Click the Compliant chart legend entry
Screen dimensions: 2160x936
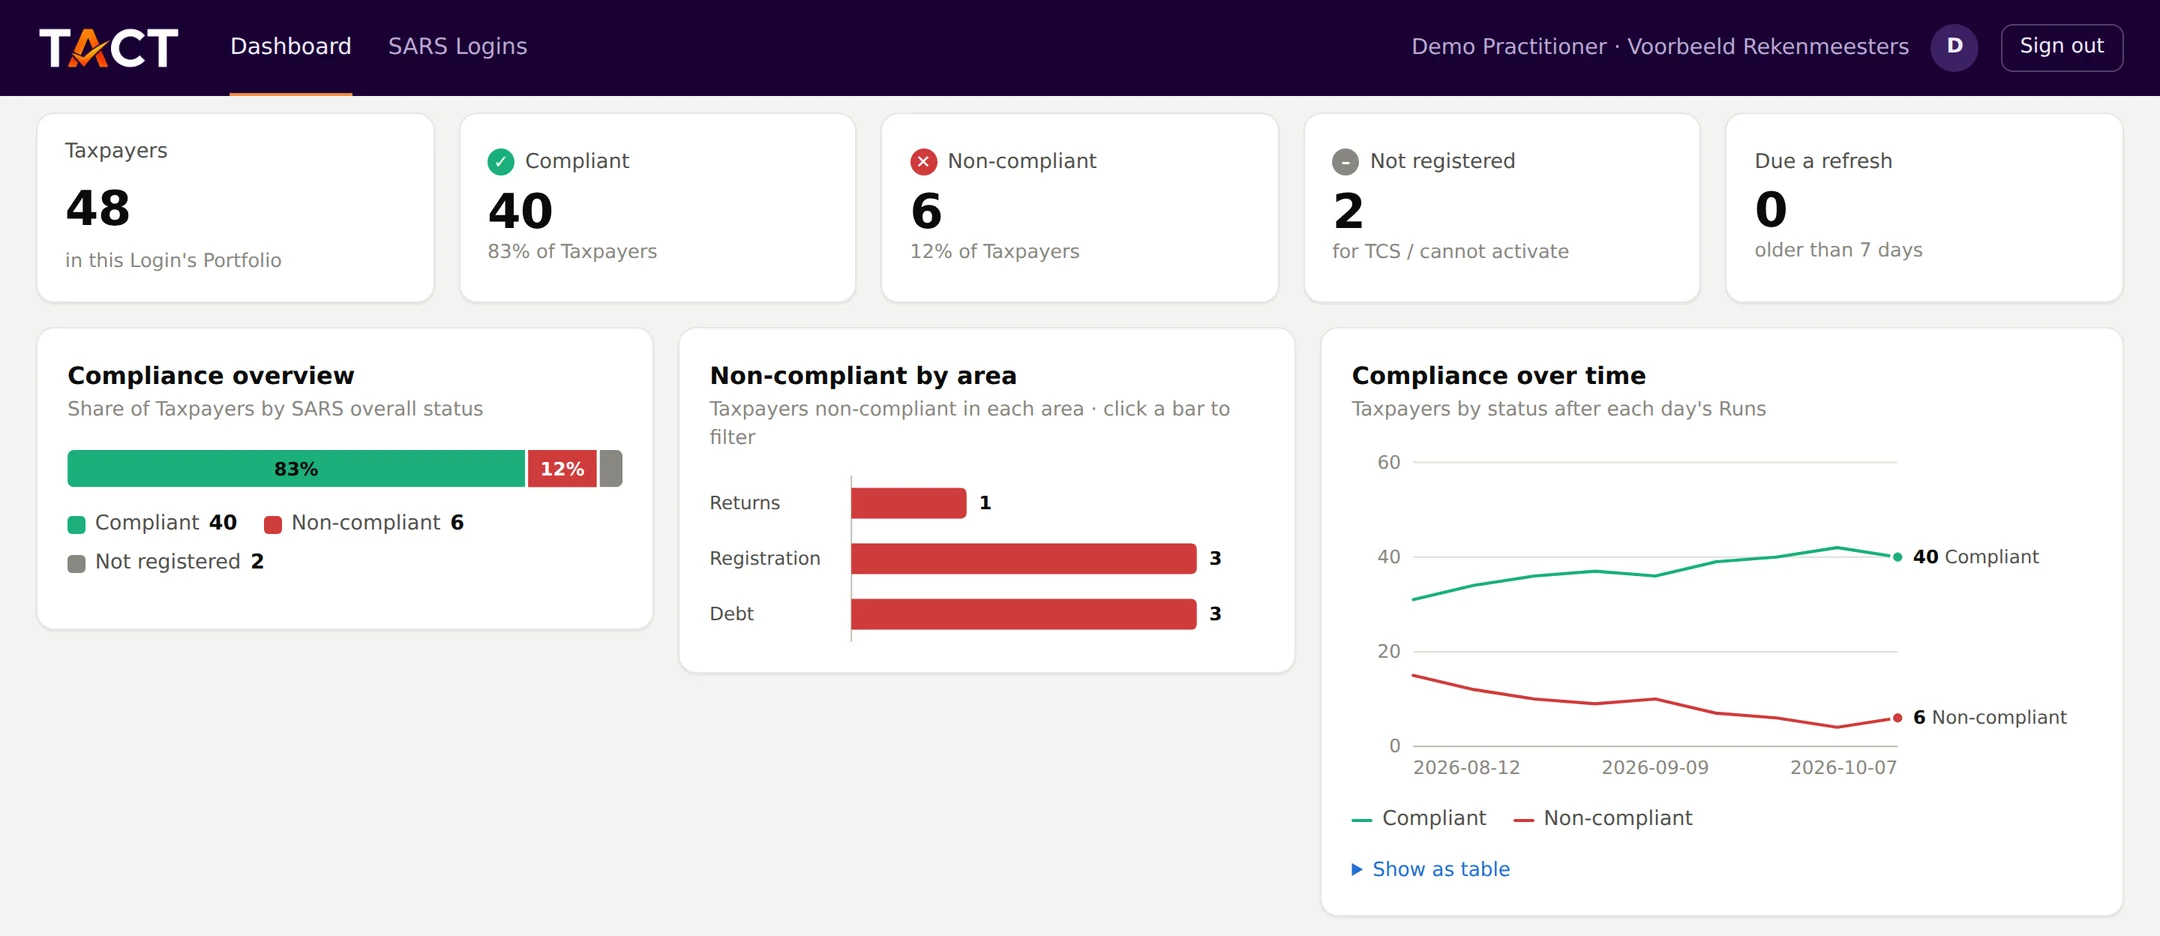(x=1419, y=818)
